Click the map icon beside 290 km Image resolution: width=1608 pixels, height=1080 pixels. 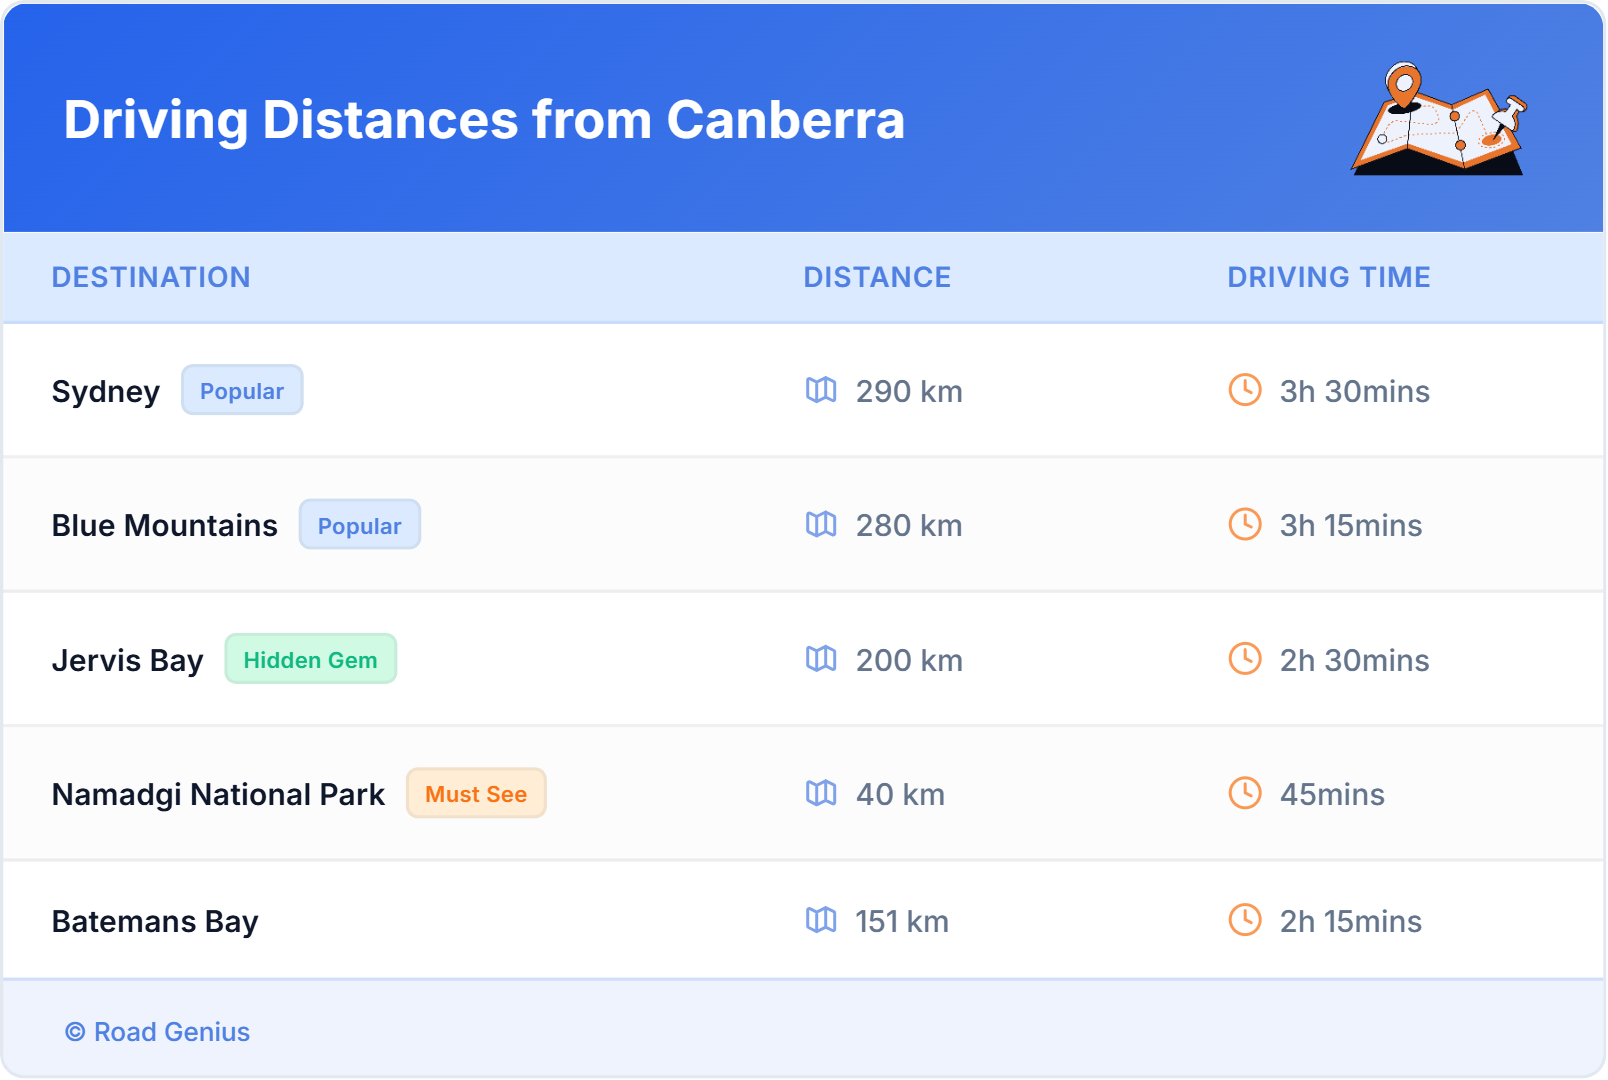pos(820,390)
